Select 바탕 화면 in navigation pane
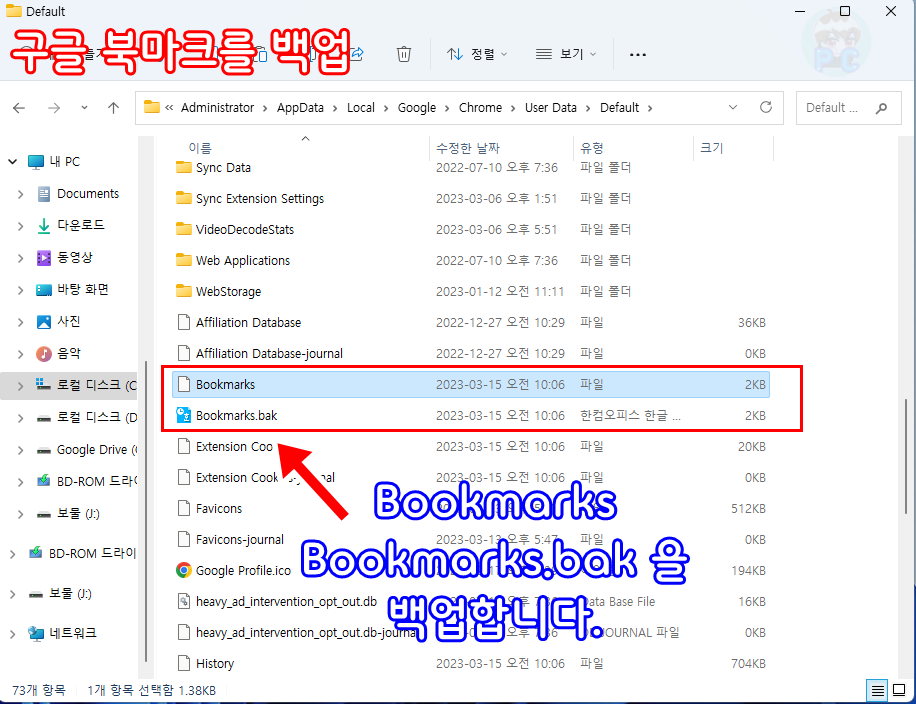This screenshot has width=916, height=704. pos(82,290)
